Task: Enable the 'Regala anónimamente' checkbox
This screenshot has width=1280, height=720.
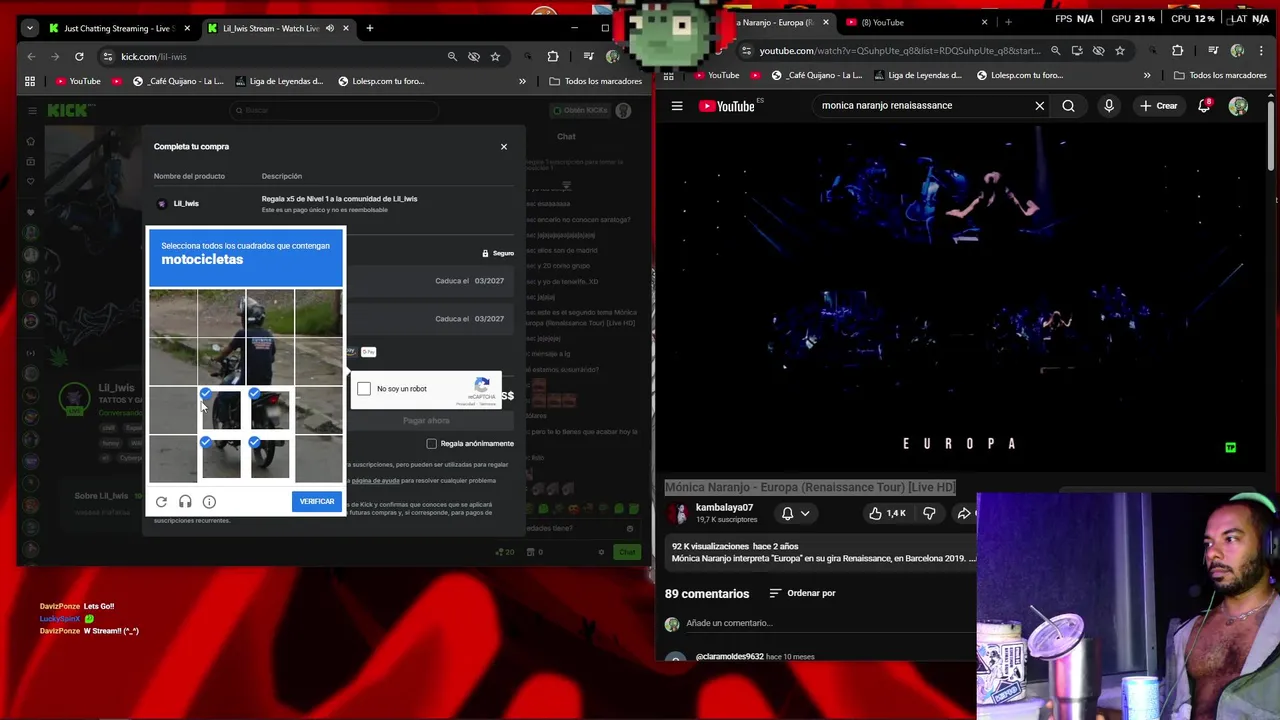Action: [431, 443]
